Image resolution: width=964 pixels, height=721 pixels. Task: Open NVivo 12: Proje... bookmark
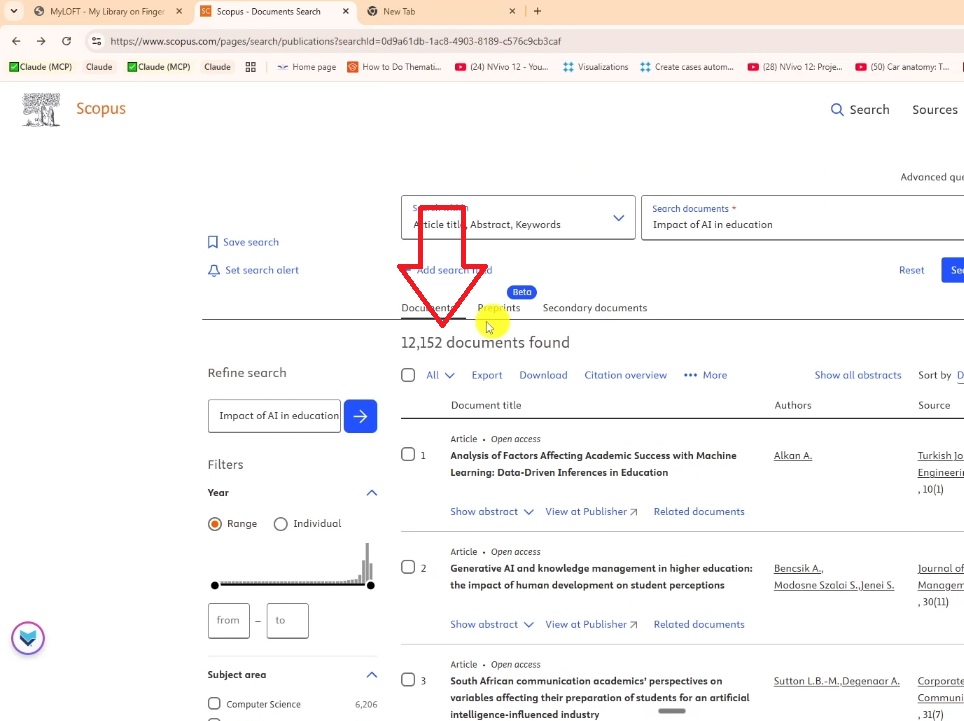[x=794, y=67]
